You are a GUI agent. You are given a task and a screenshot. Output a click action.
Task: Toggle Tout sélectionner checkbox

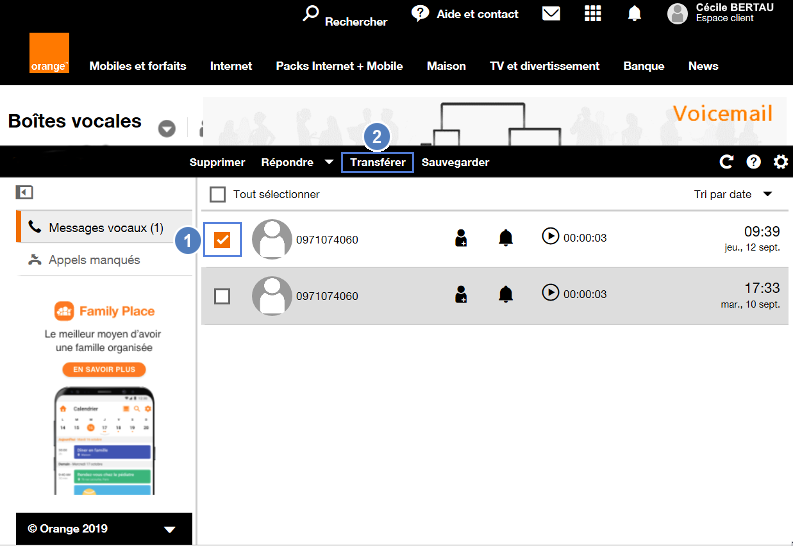[217, 195]
